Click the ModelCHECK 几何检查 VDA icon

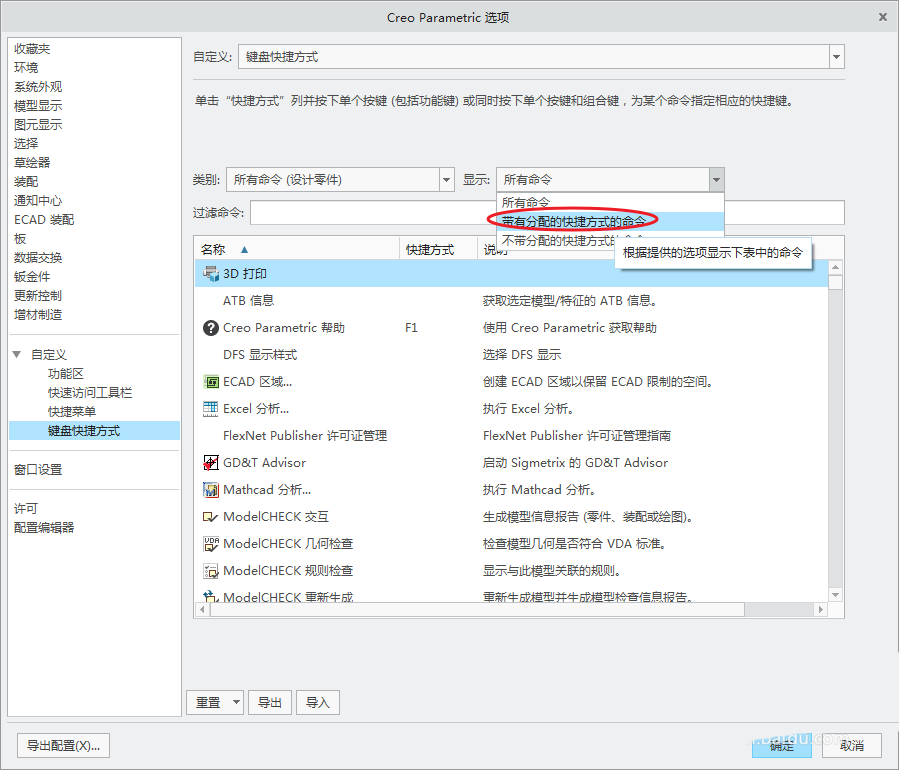(210, 544)
